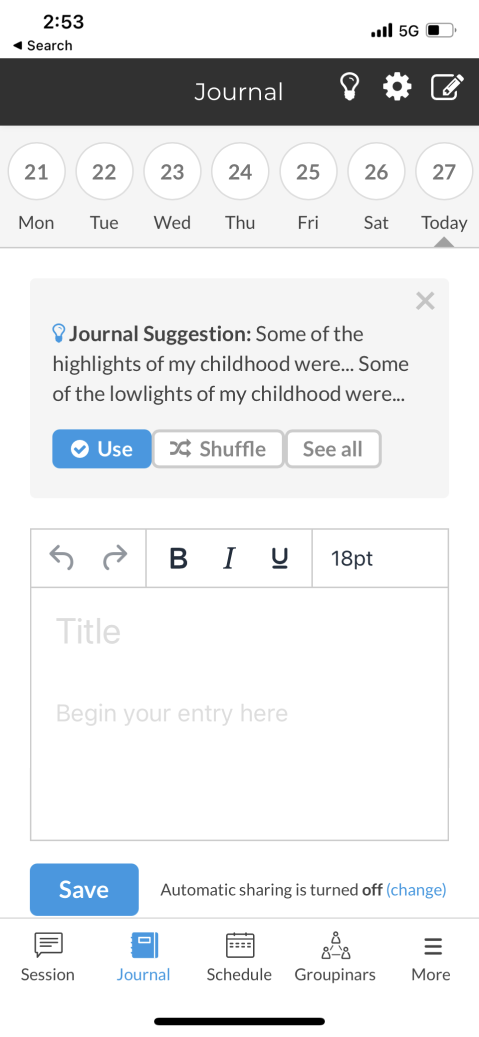Screen dimensions: 479x1037
Task: Toggle bold formatting
Action: point(178,559)
